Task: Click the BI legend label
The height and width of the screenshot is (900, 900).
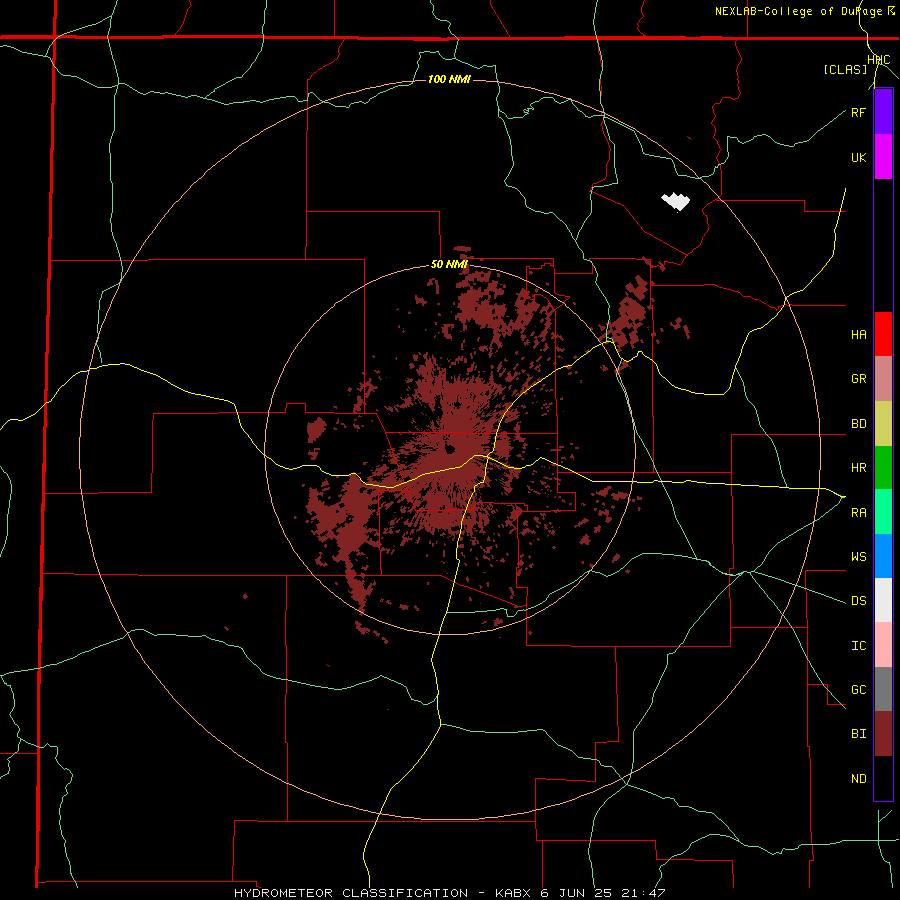Action: pyautogui.click(x=858, y=734)
